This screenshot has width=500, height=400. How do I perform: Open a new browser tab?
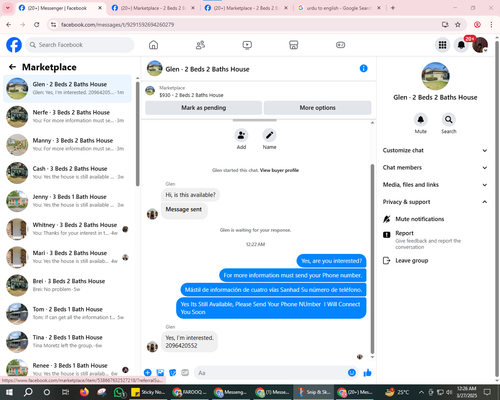393,8
